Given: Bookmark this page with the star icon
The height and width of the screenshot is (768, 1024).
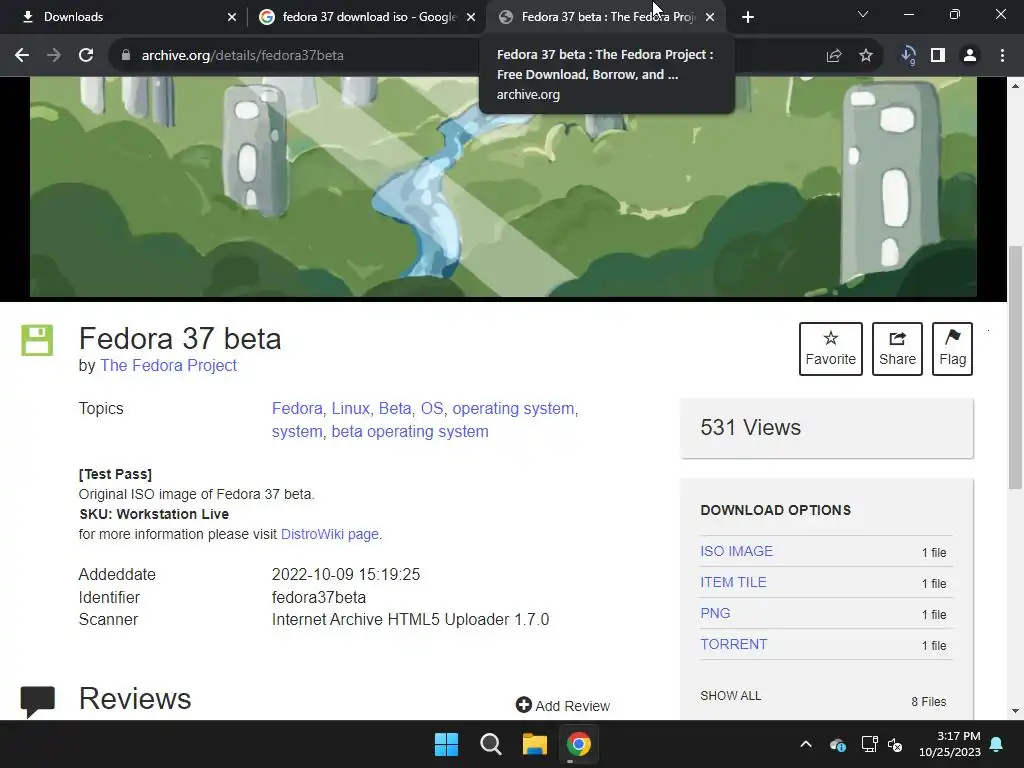Looking at the screenshot, I should tap(866, 56).
